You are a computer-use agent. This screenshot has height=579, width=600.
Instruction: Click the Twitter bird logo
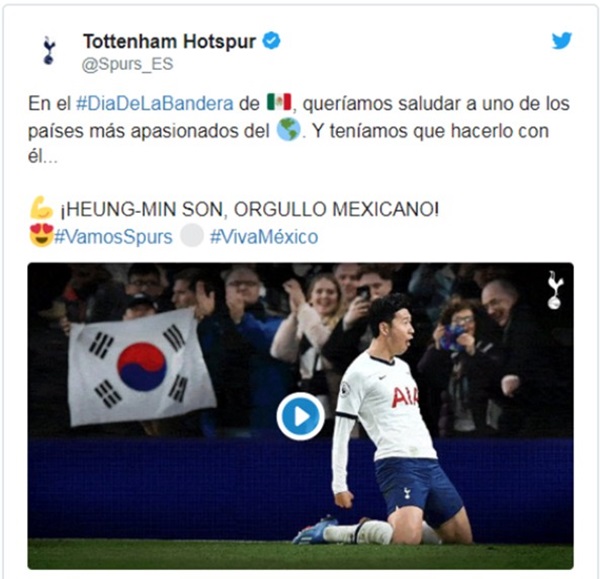[x=562, y=41]
